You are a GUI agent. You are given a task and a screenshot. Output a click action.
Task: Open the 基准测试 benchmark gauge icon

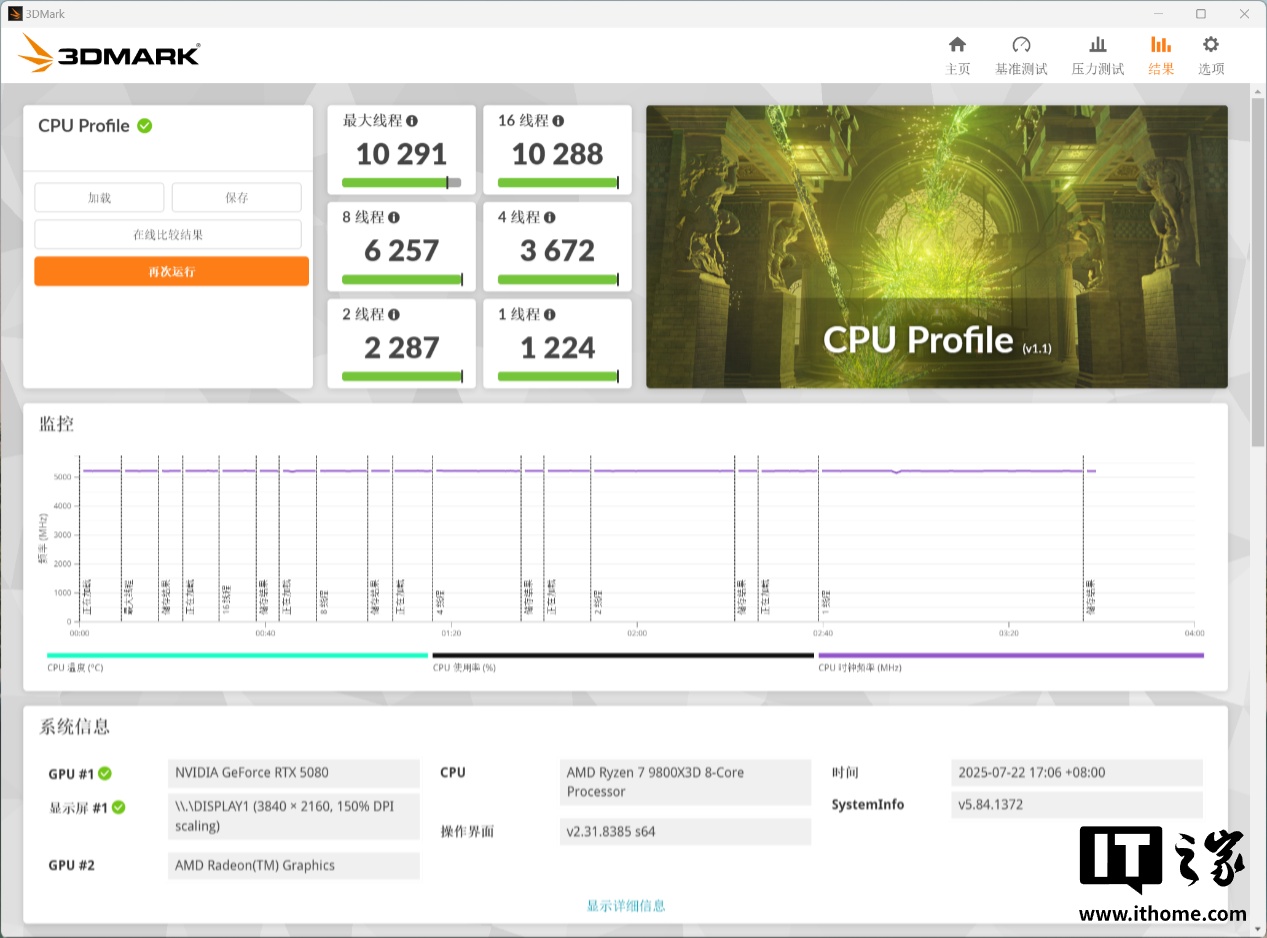[1021, 45]
